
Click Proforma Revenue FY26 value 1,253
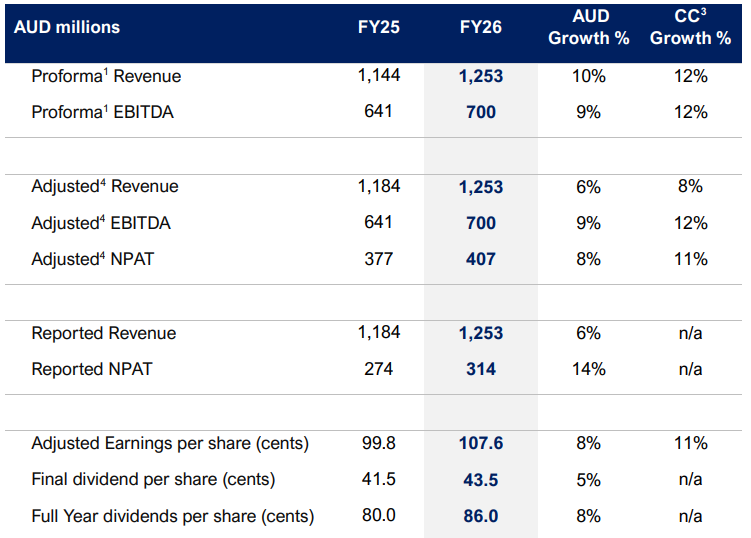pos(481,76)
